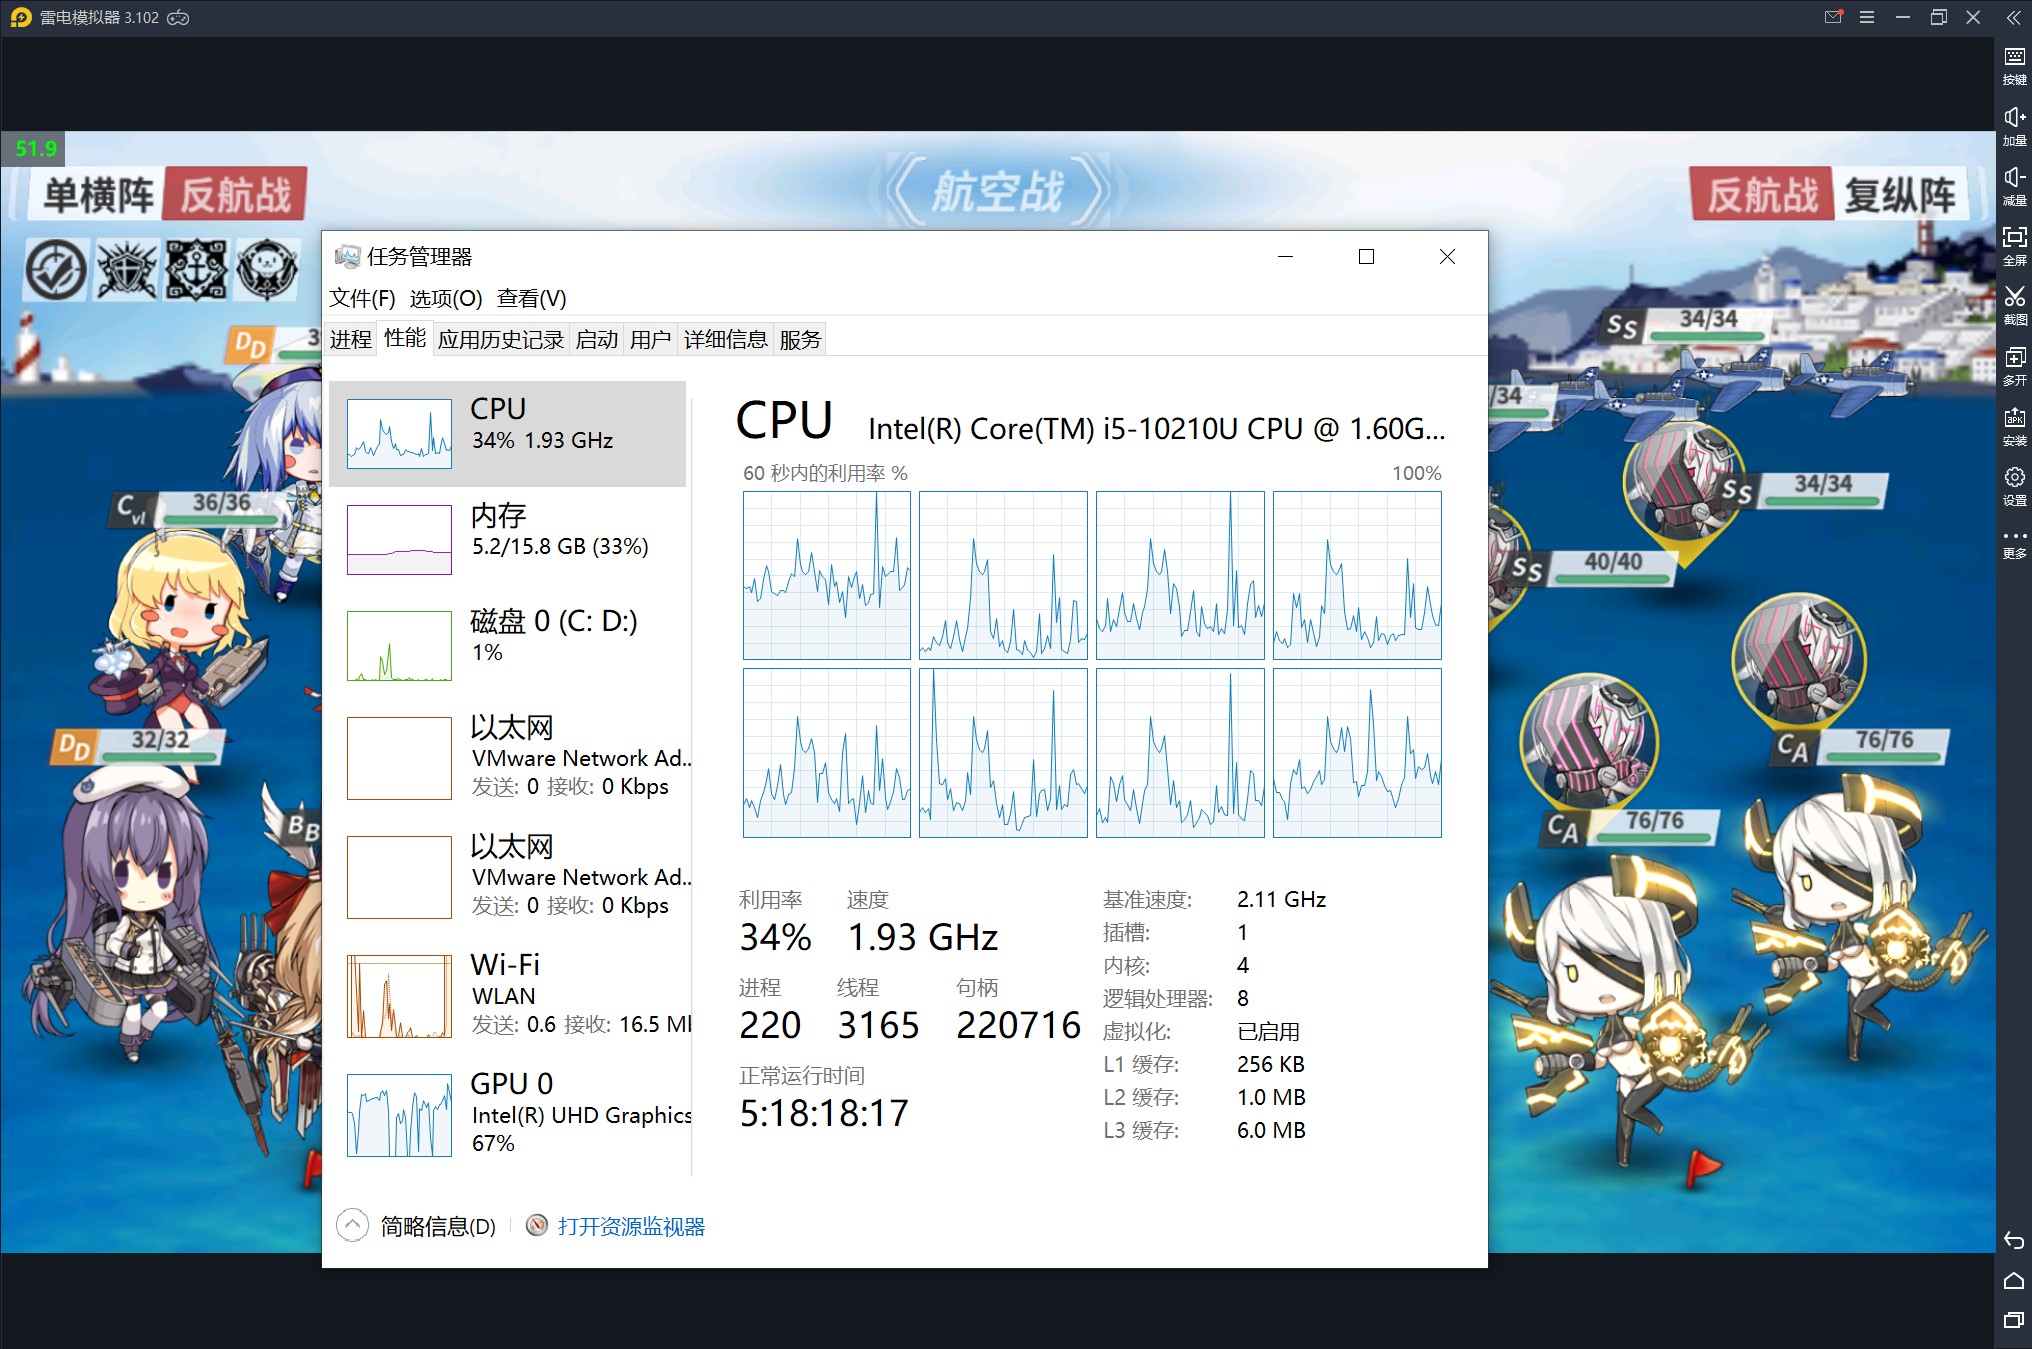The width and height of the screenshot is (2032, 1349).
Task: Switch to the 用户 tab
Action: (650, 339)
